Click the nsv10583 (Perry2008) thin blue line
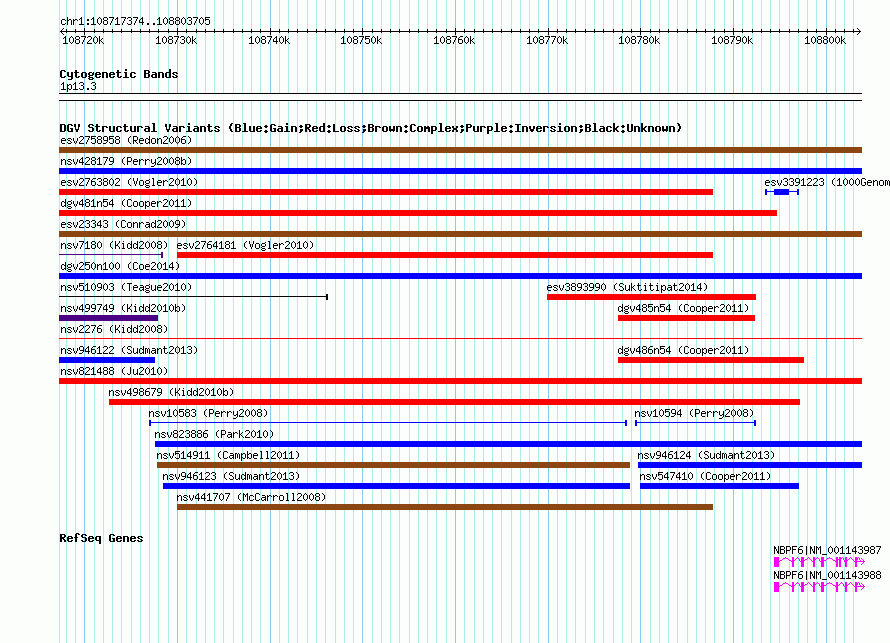This screenshot has height=643, width=890. pos(388,423)
